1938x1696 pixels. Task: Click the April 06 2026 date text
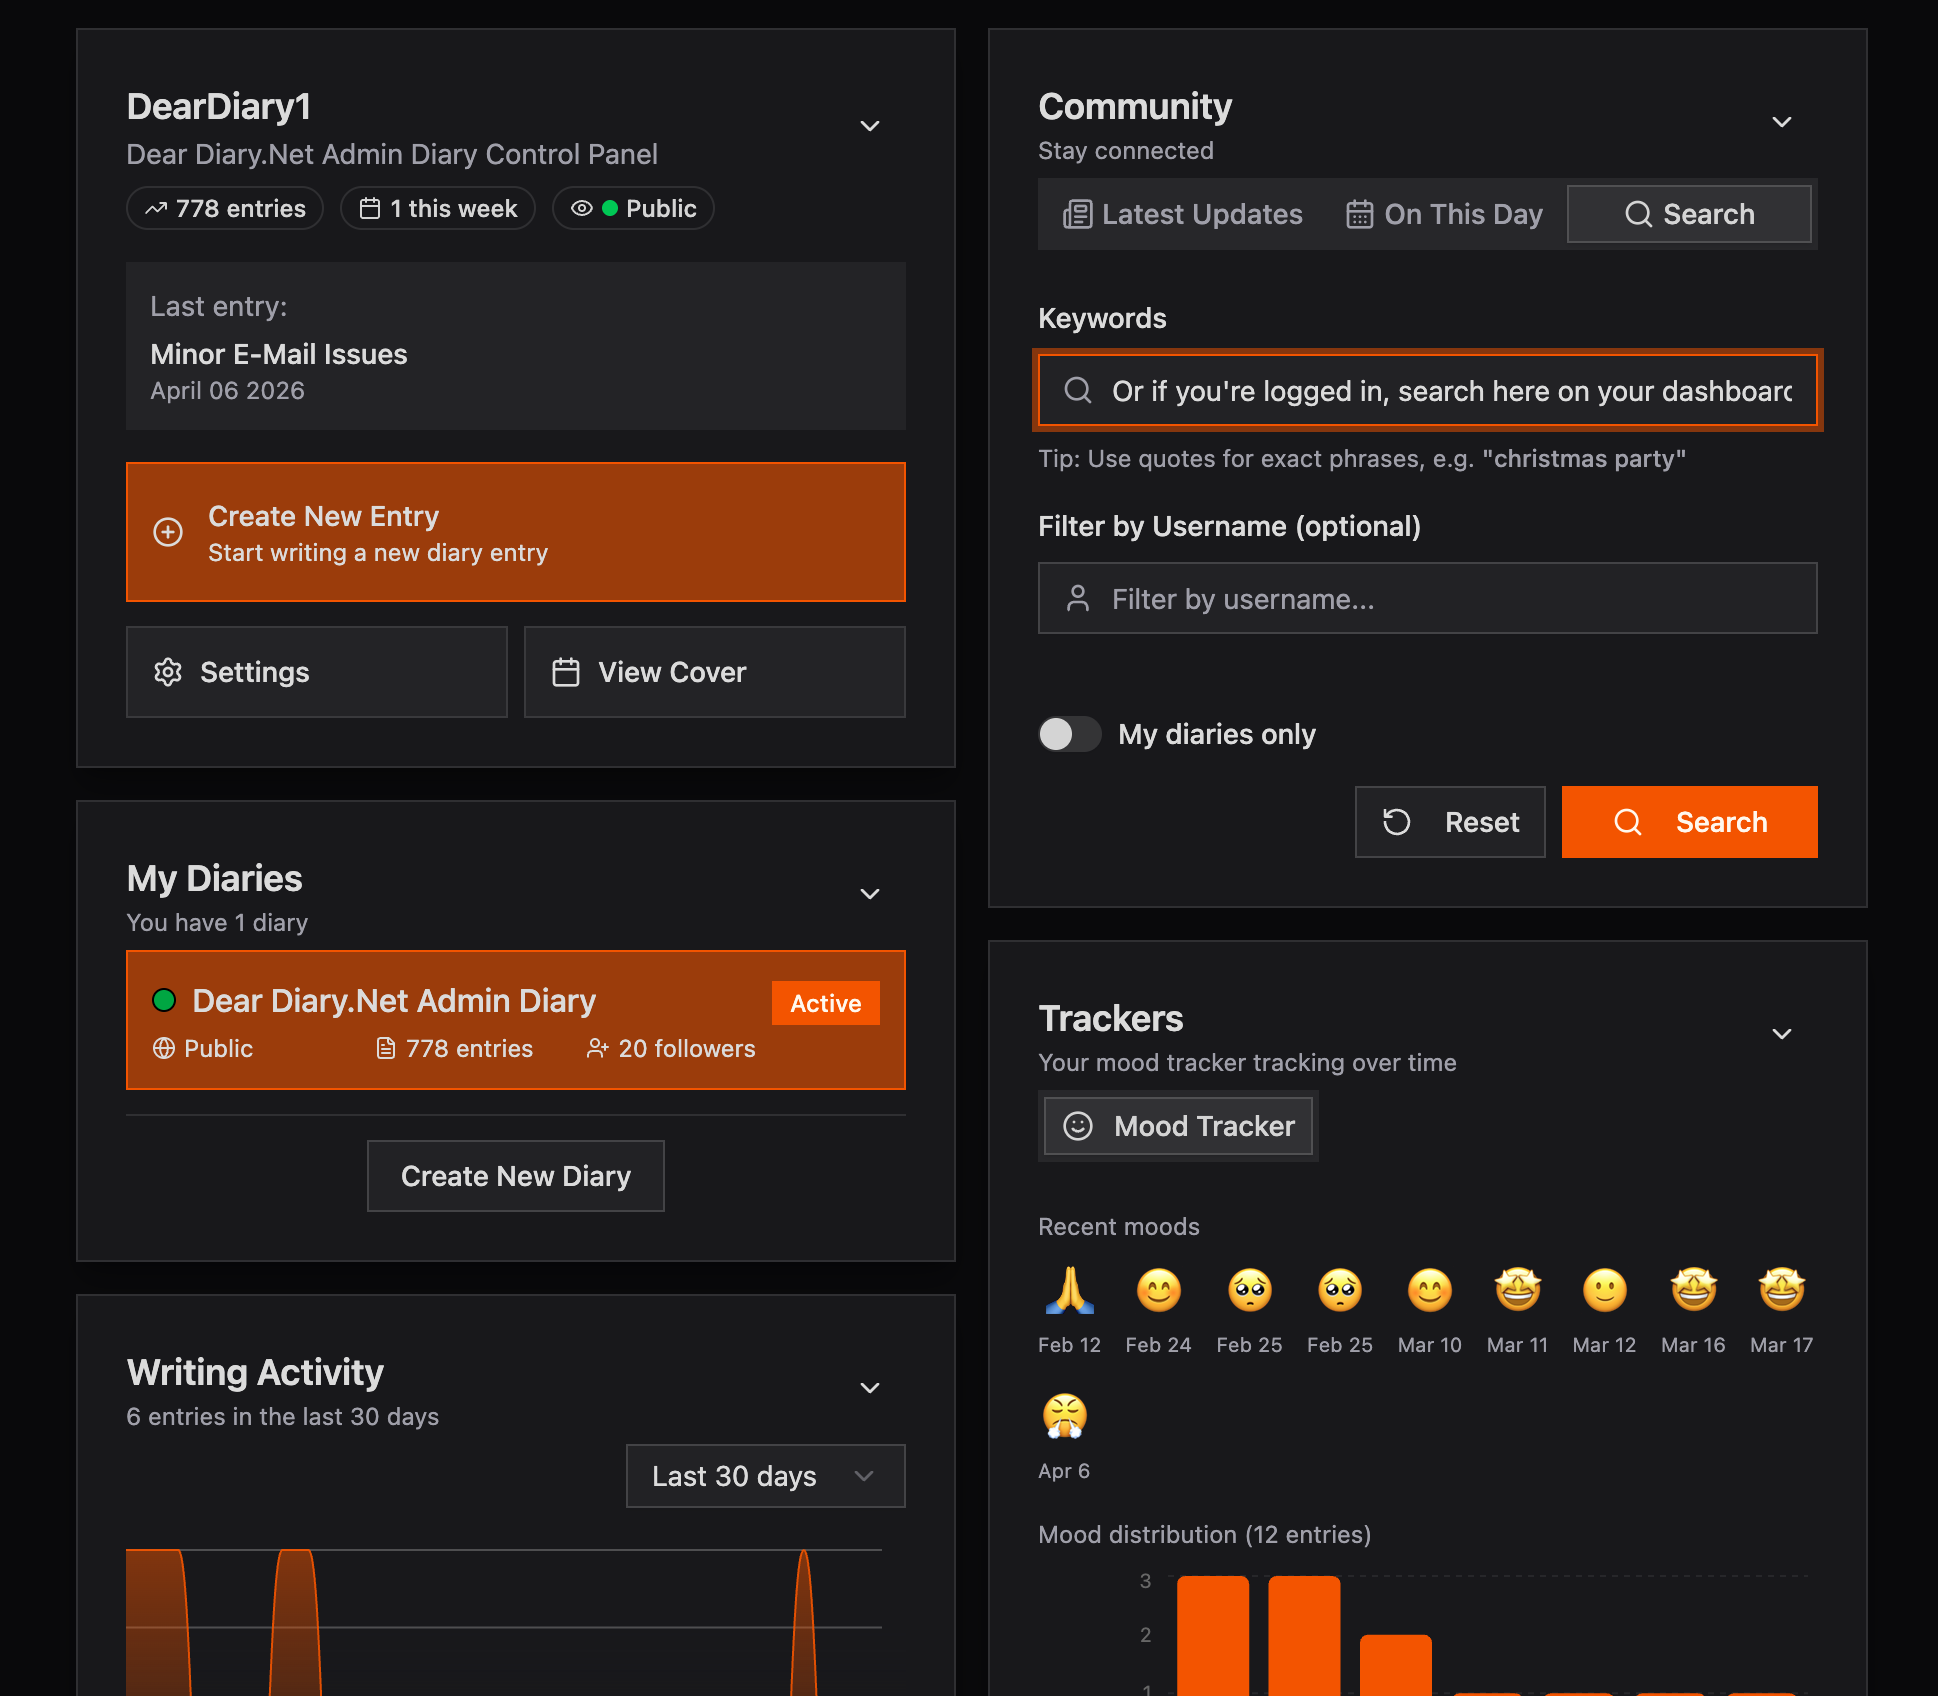pos(227,391)
